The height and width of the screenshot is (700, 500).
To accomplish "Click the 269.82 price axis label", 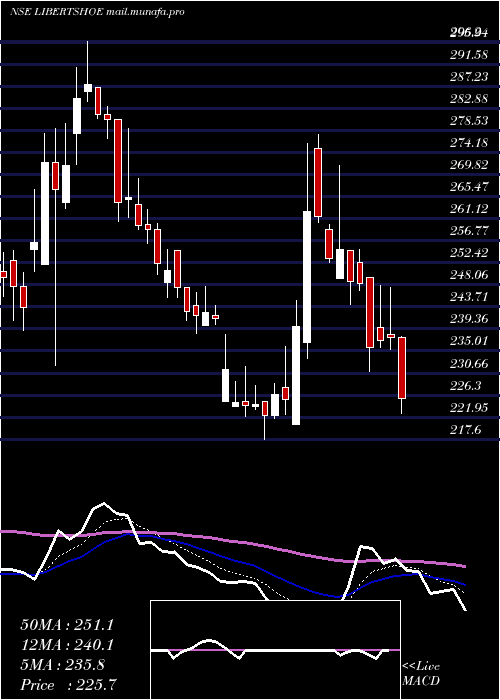I will click(x=468, y=165).
